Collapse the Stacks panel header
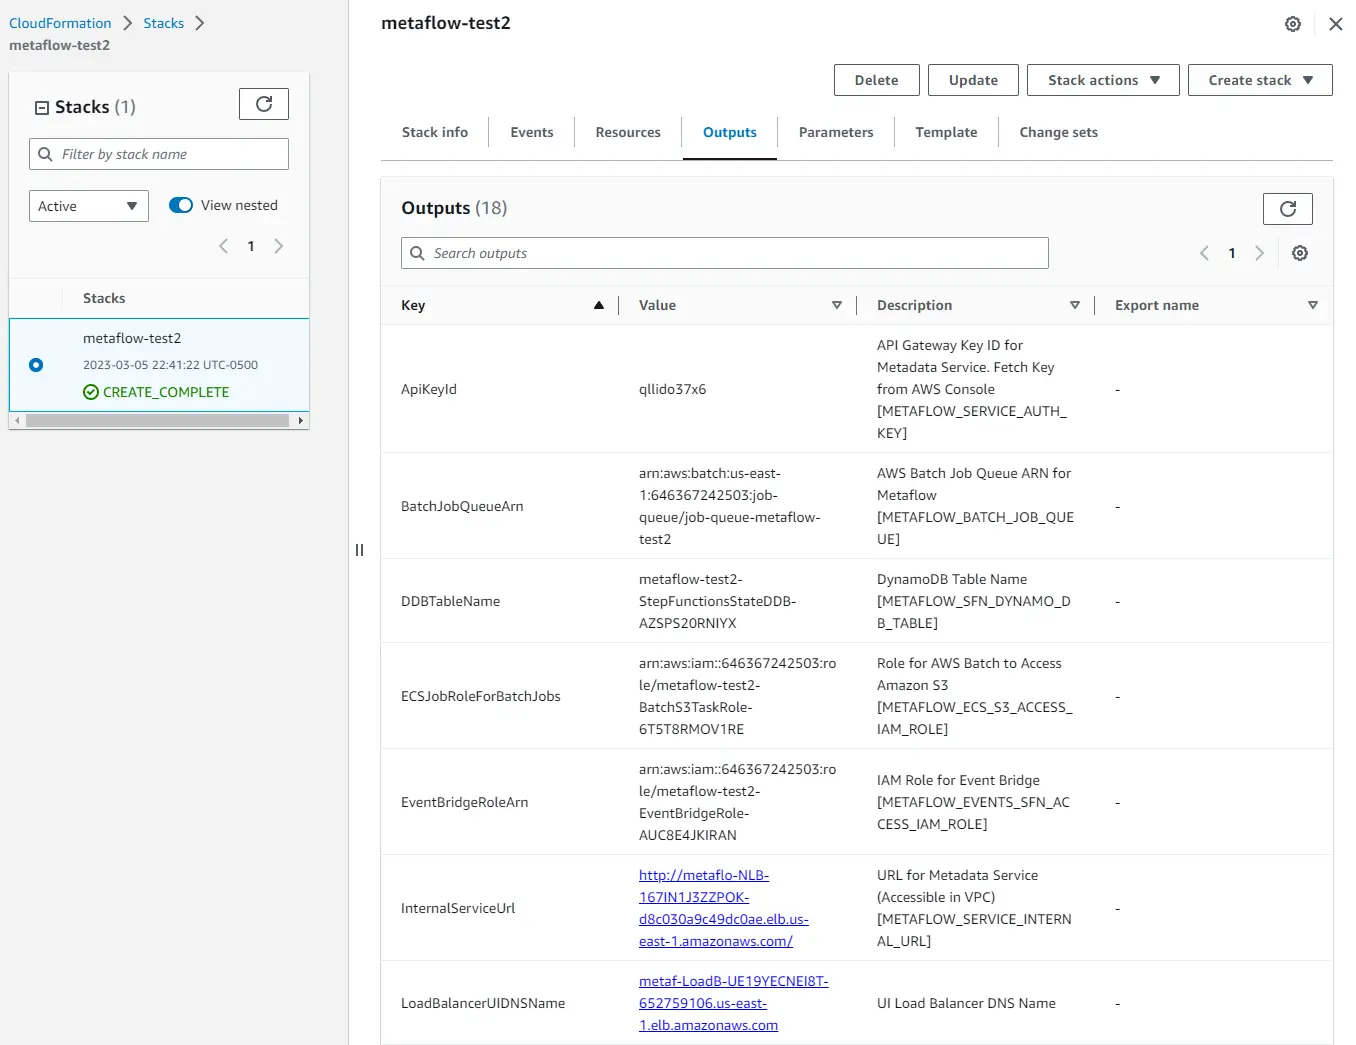Image resolution: width=1356 pixels, height=1045 pixels. coord(42,108)
